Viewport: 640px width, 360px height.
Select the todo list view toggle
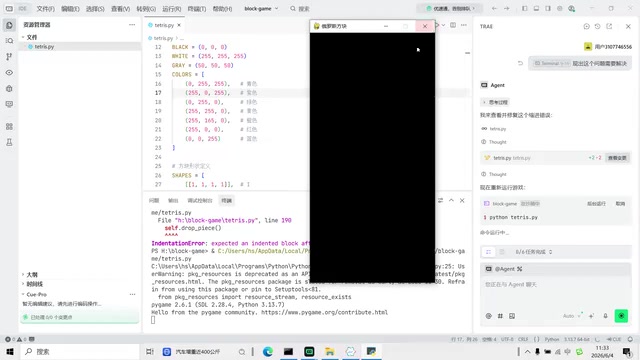tap(489, 252)
